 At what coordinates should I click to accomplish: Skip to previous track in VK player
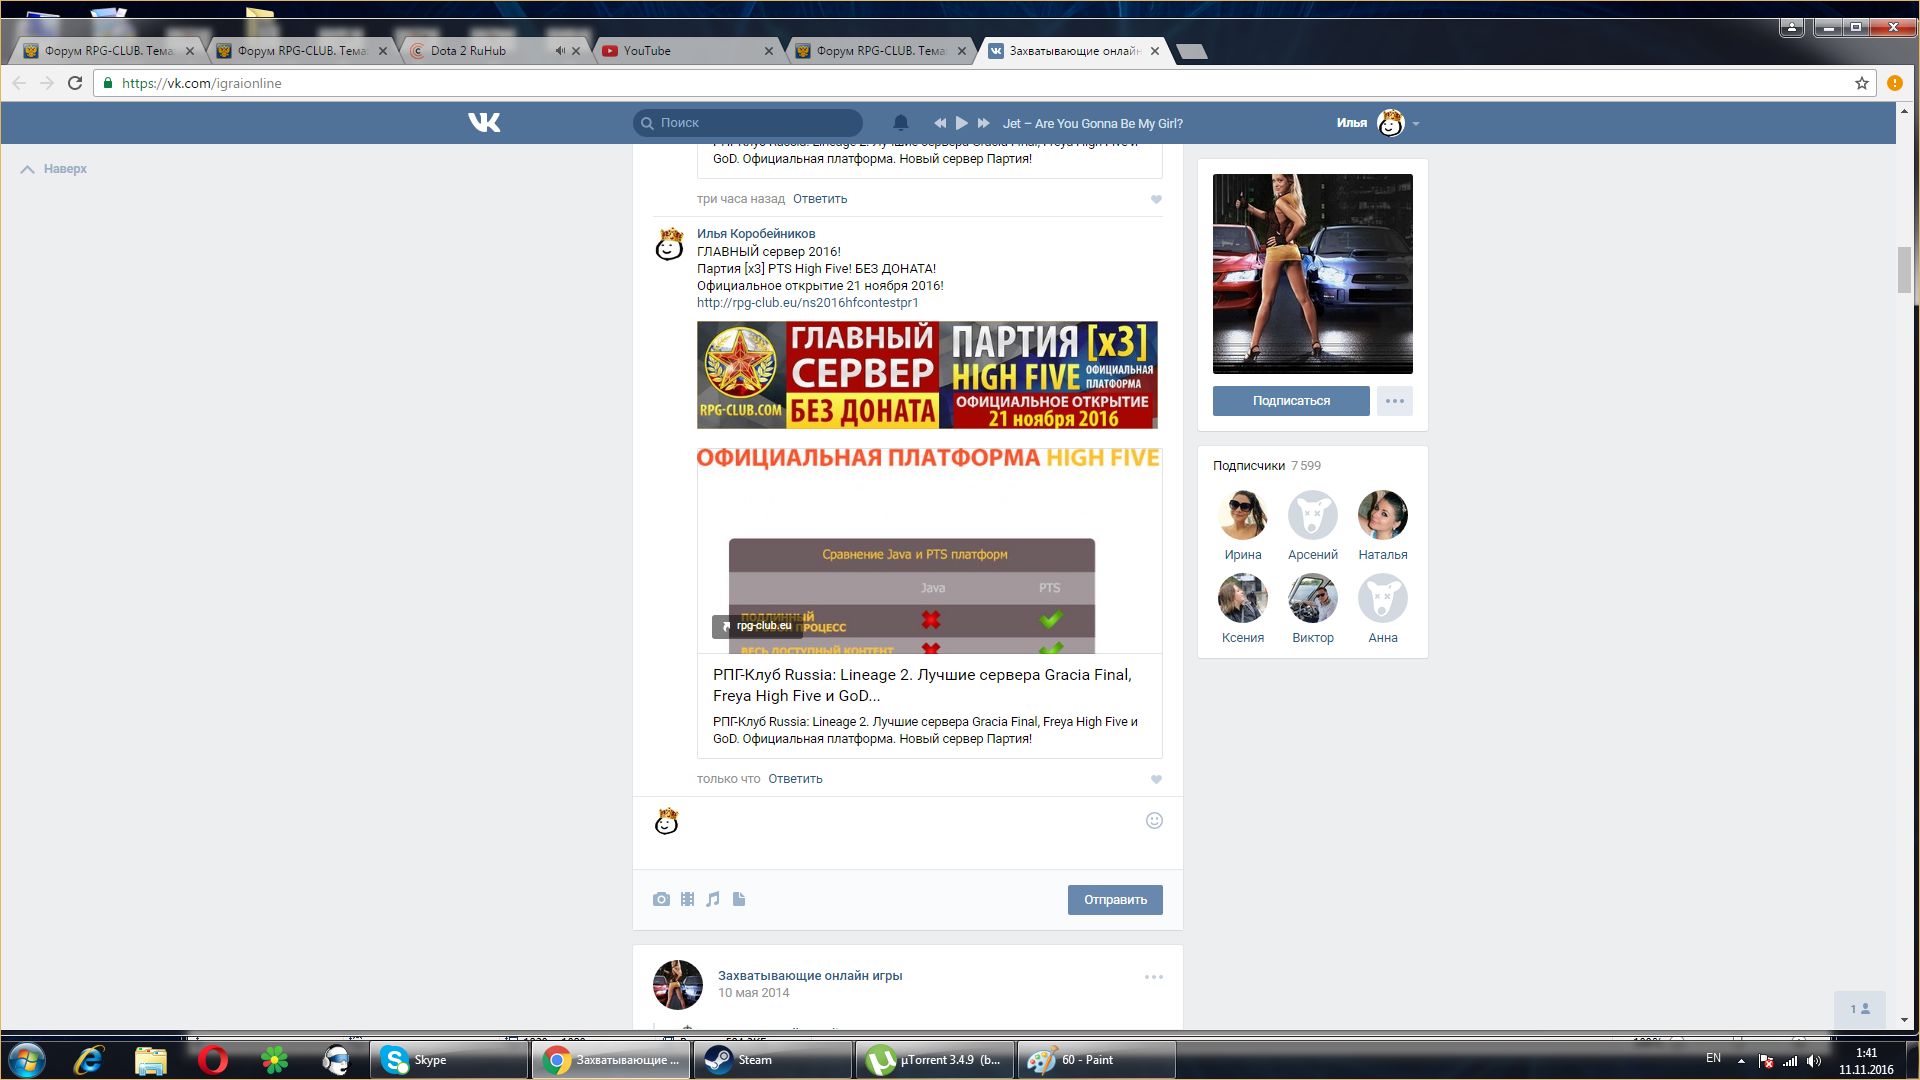pyautogui.click(x=940, y=123)
